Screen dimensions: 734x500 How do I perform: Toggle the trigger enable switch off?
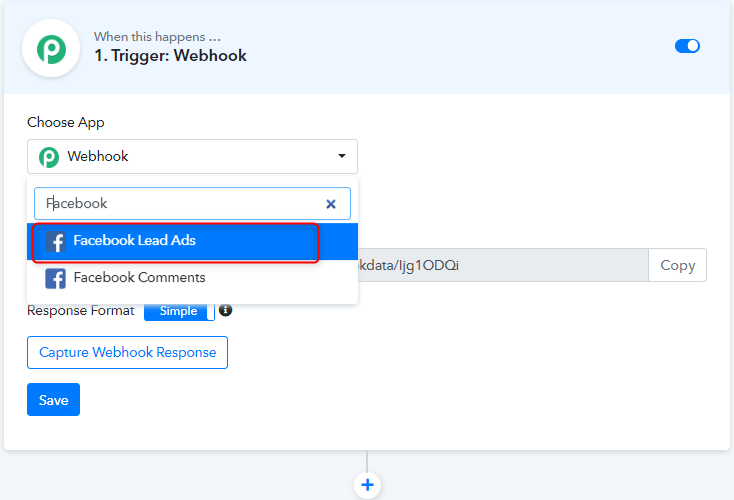687,46
